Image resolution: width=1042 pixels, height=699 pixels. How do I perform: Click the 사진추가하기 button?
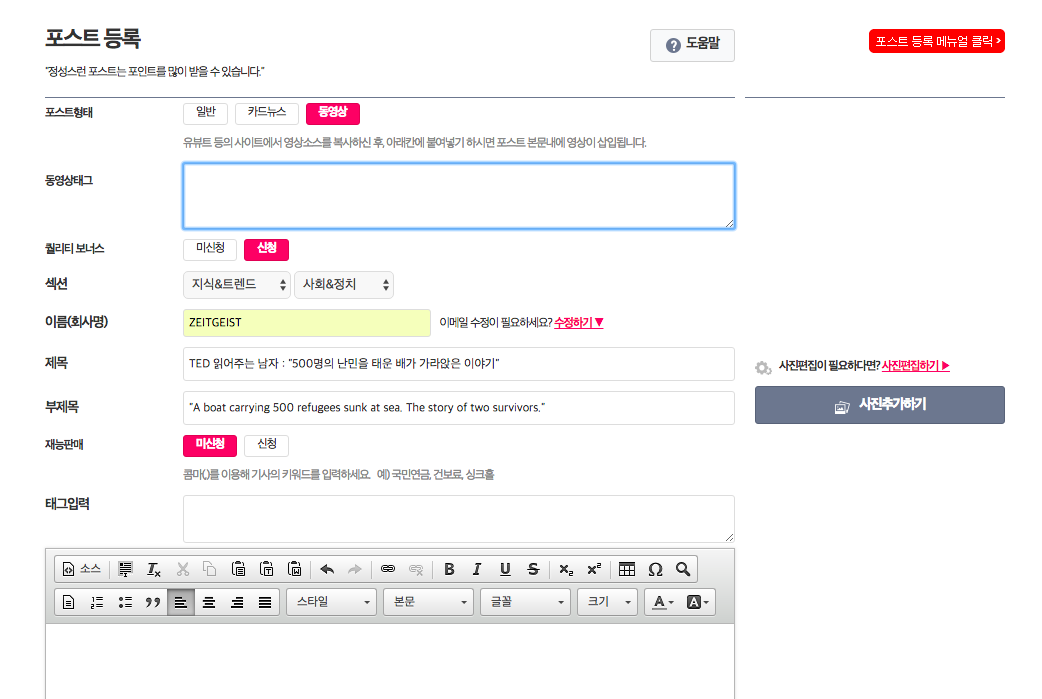(x=880, y=405)
